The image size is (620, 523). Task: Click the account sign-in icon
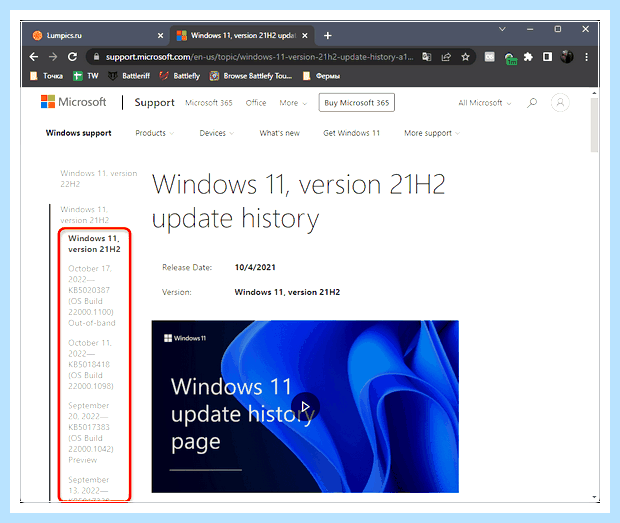[560, 103]
